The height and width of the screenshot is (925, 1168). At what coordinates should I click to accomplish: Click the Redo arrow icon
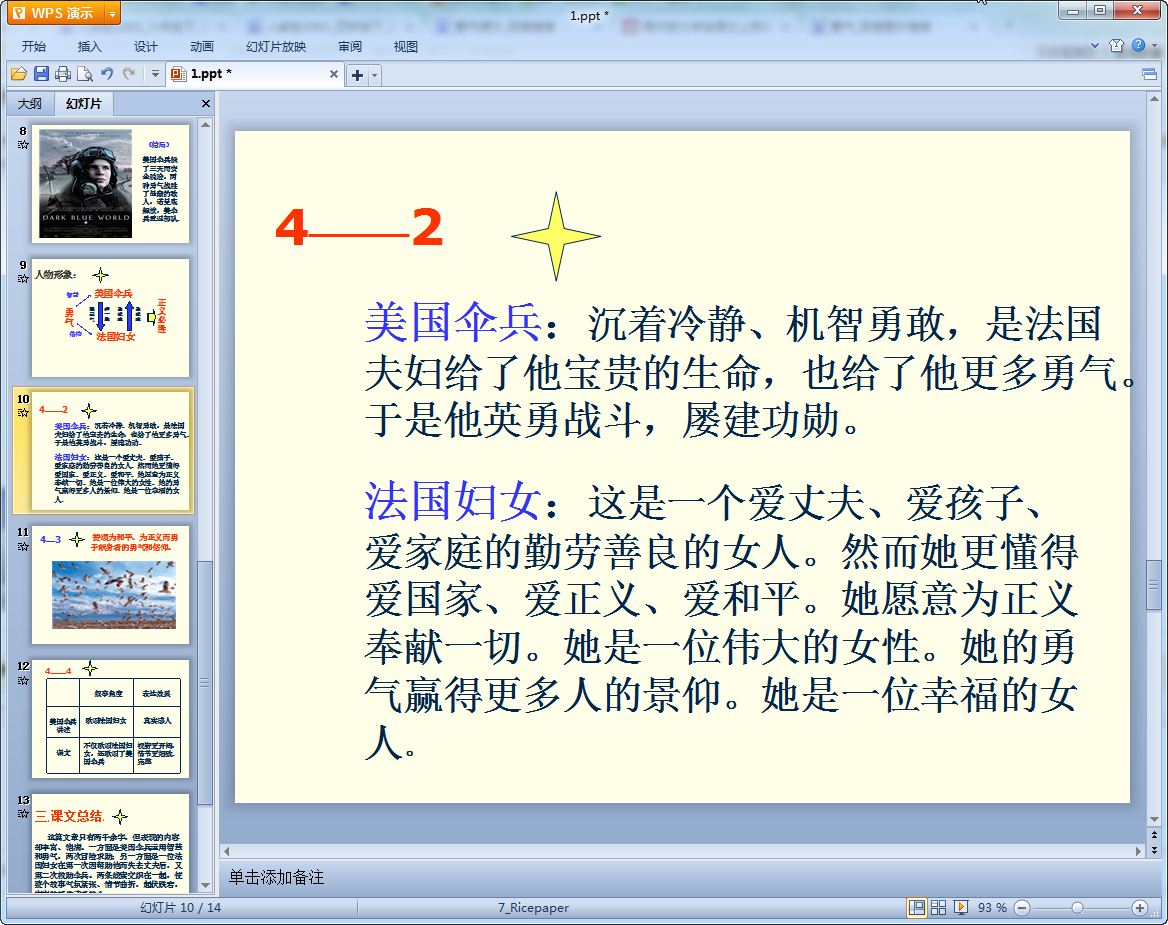(x=129, y=74)
